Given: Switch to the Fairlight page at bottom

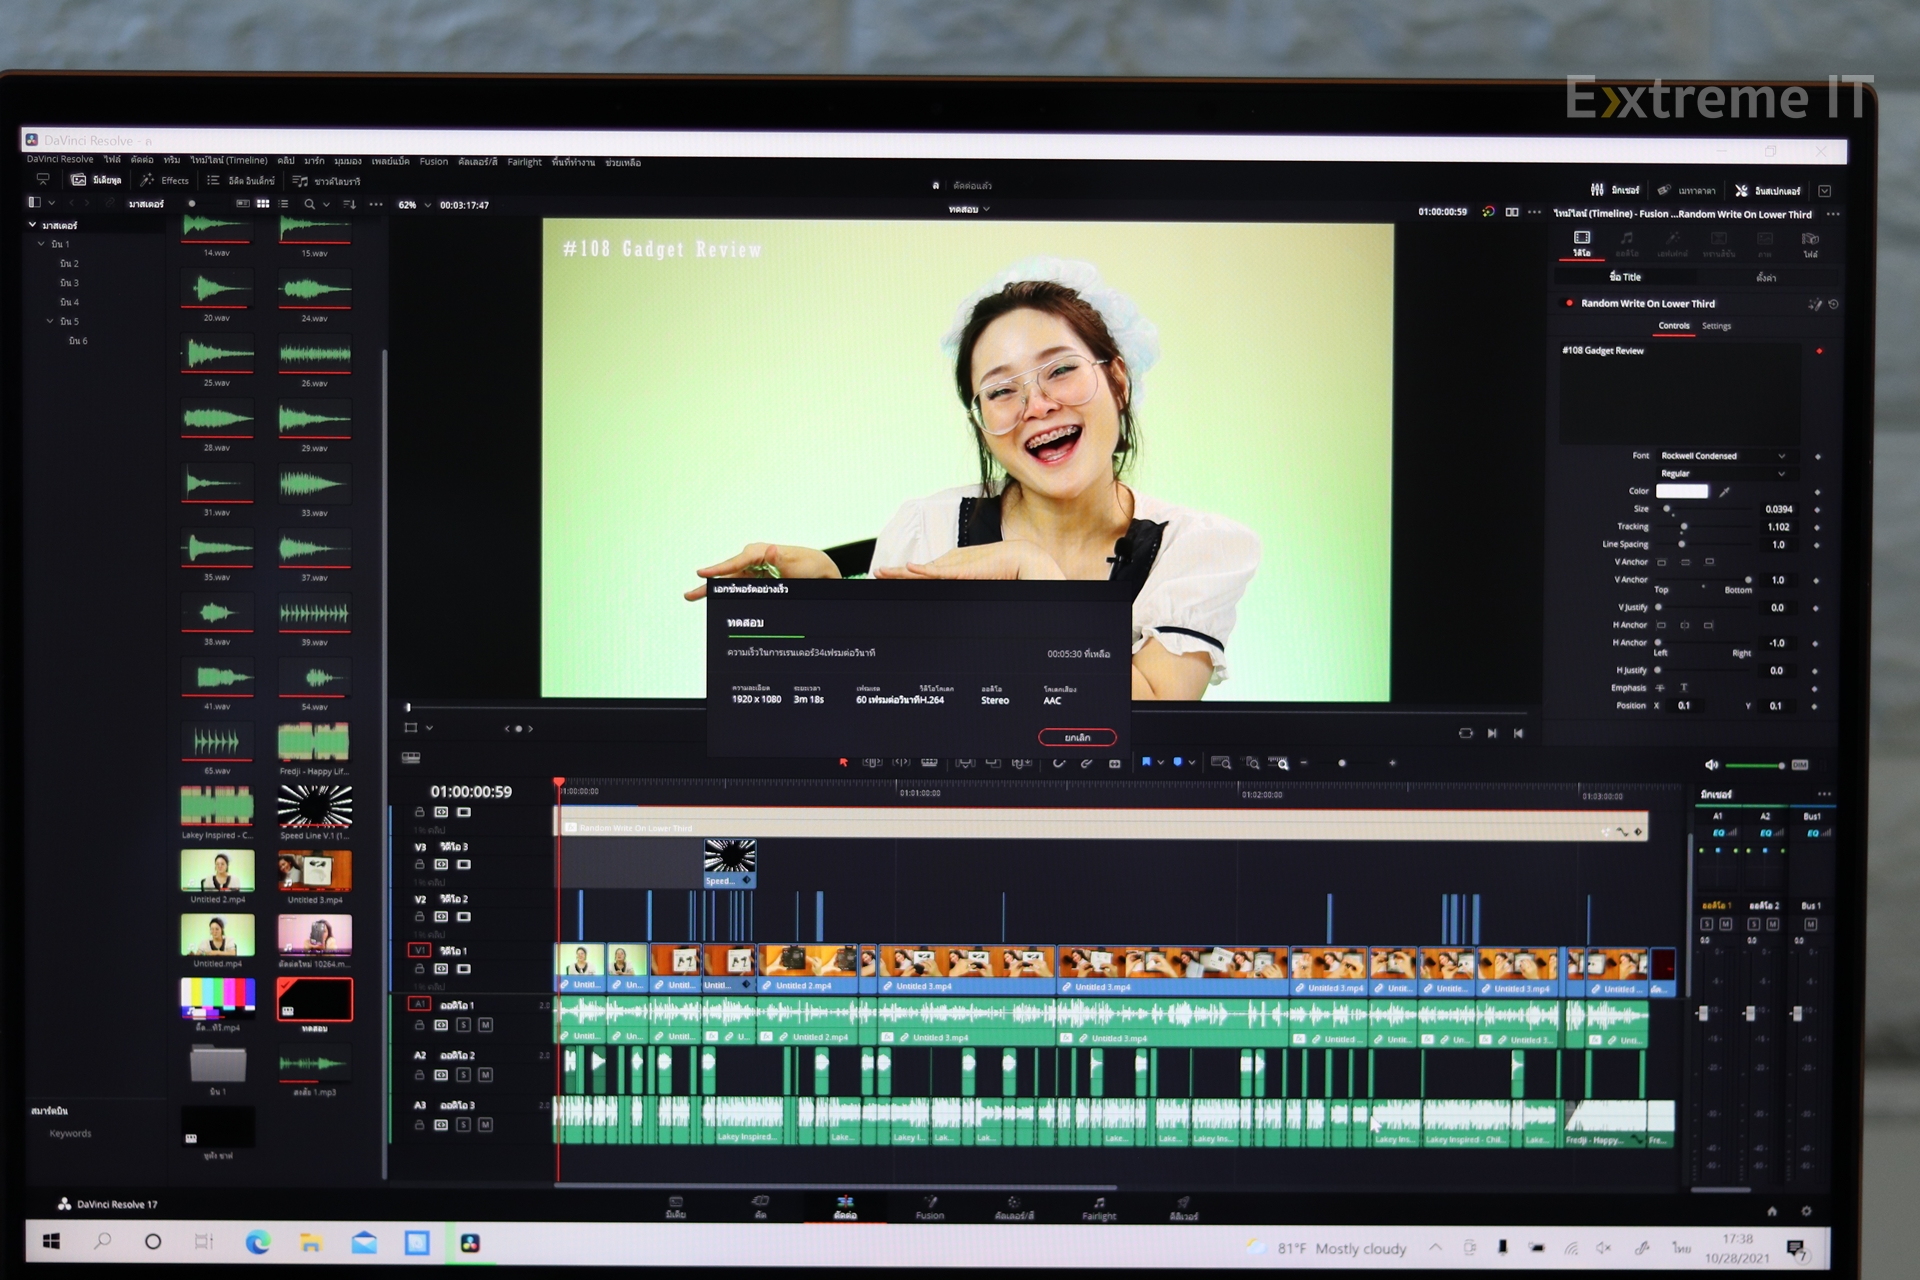Looking at the screenshot, I should [1099, 1208].
